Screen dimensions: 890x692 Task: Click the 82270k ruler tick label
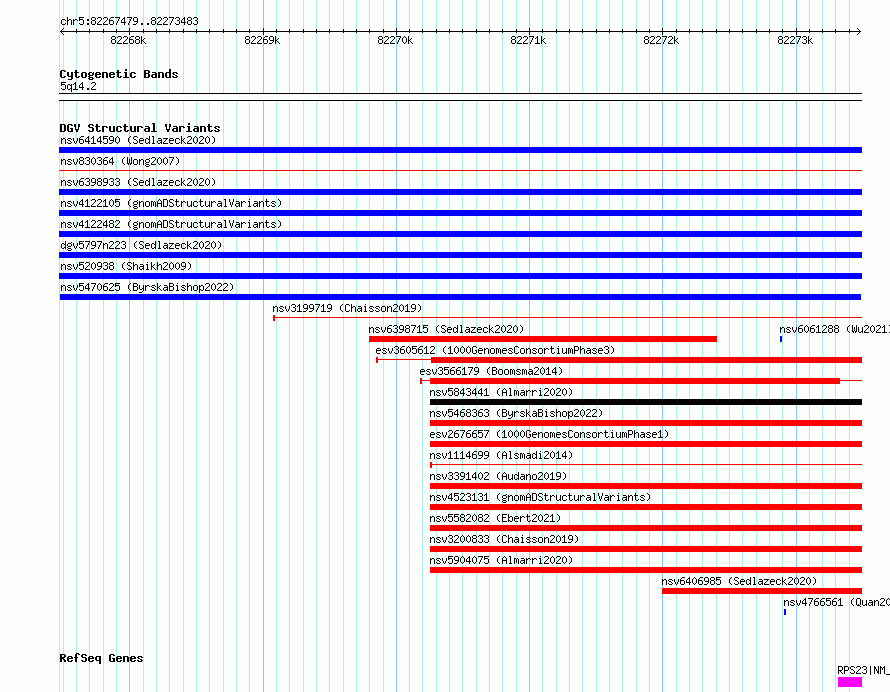coord(395,40)
